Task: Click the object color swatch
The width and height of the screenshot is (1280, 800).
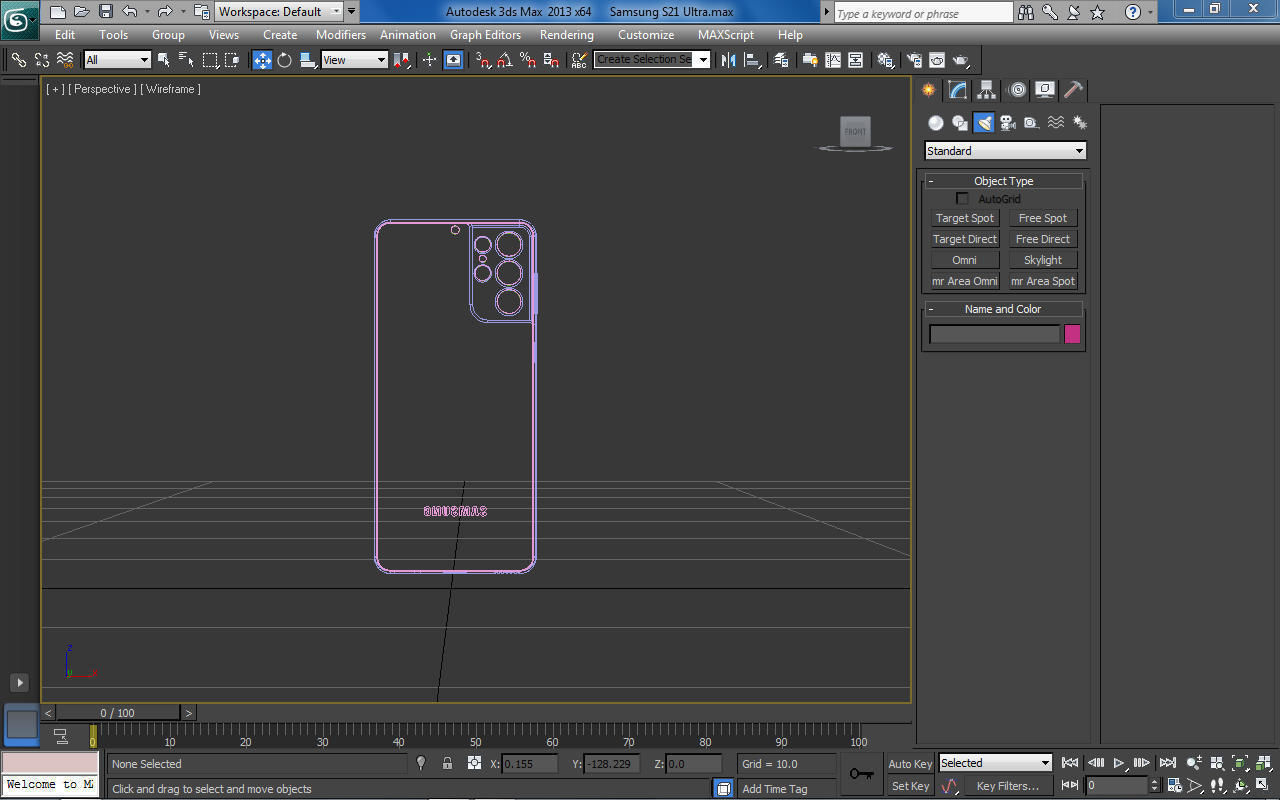Action: tap(1072, 334)
